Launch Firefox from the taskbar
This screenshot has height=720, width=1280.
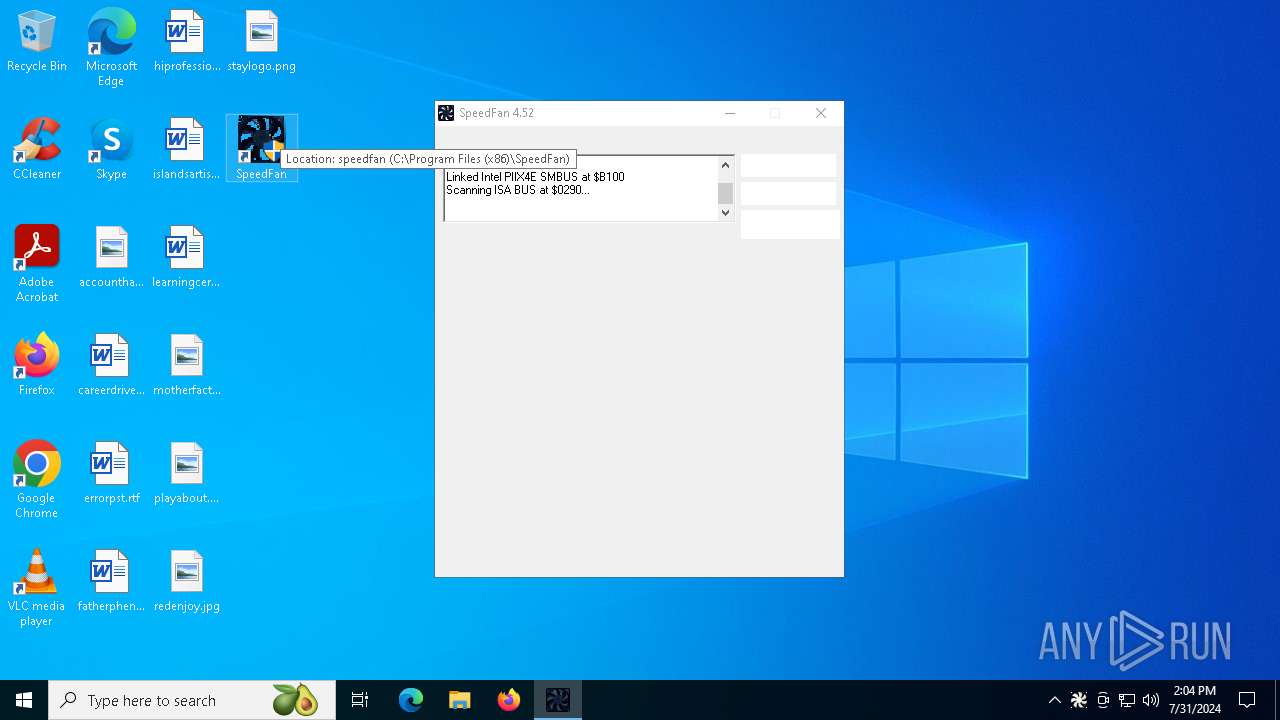click(x=509, y=700)
